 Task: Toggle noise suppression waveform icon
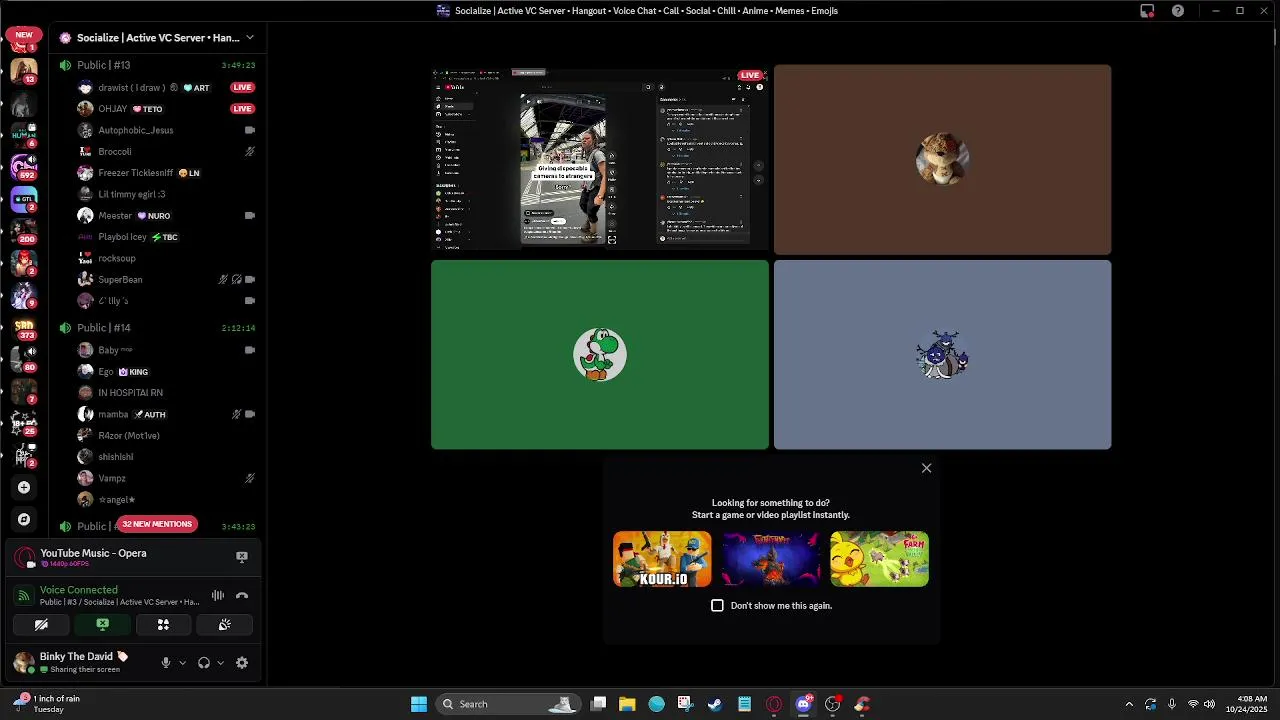217,596
